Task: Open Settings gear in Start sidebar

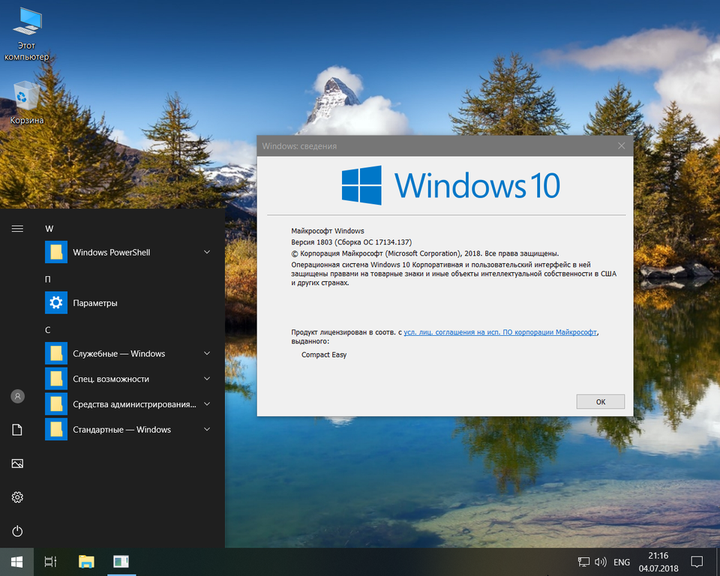Action: pos(17,497)
